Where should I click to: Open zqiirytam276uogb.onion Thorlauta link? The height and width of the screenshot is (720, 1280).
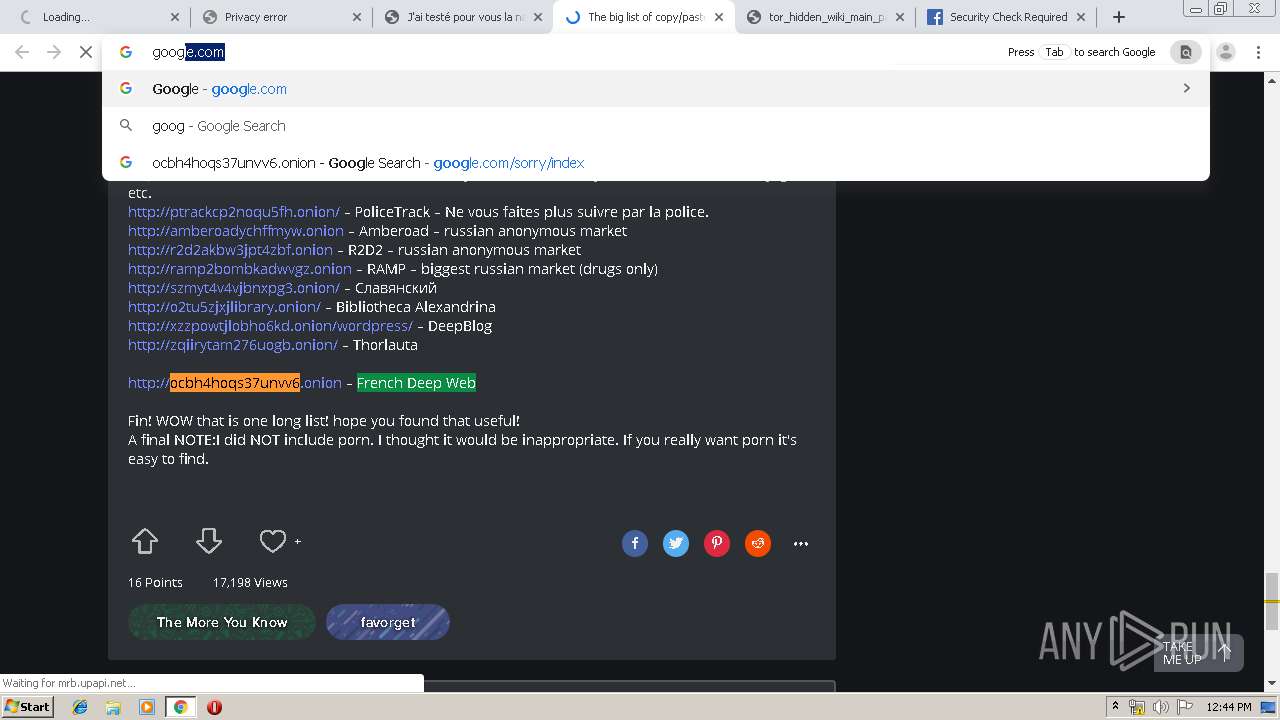(233, 345)
